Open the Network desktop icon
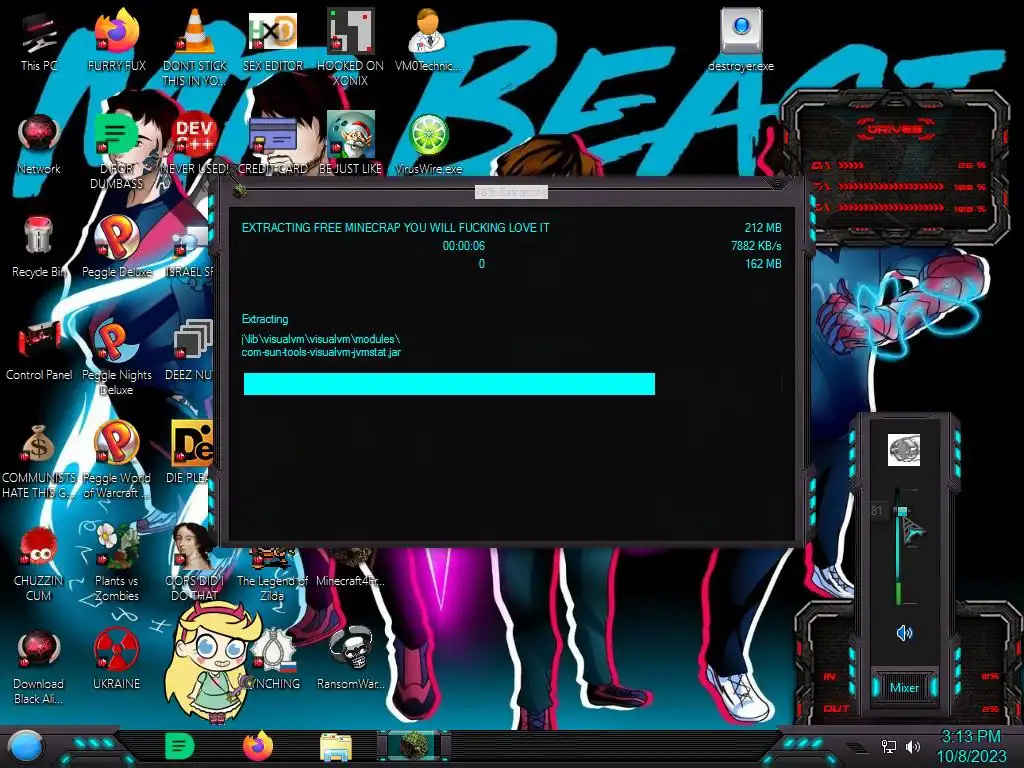The width and height of the screenshot is (1024, 768). click(39, 144)
